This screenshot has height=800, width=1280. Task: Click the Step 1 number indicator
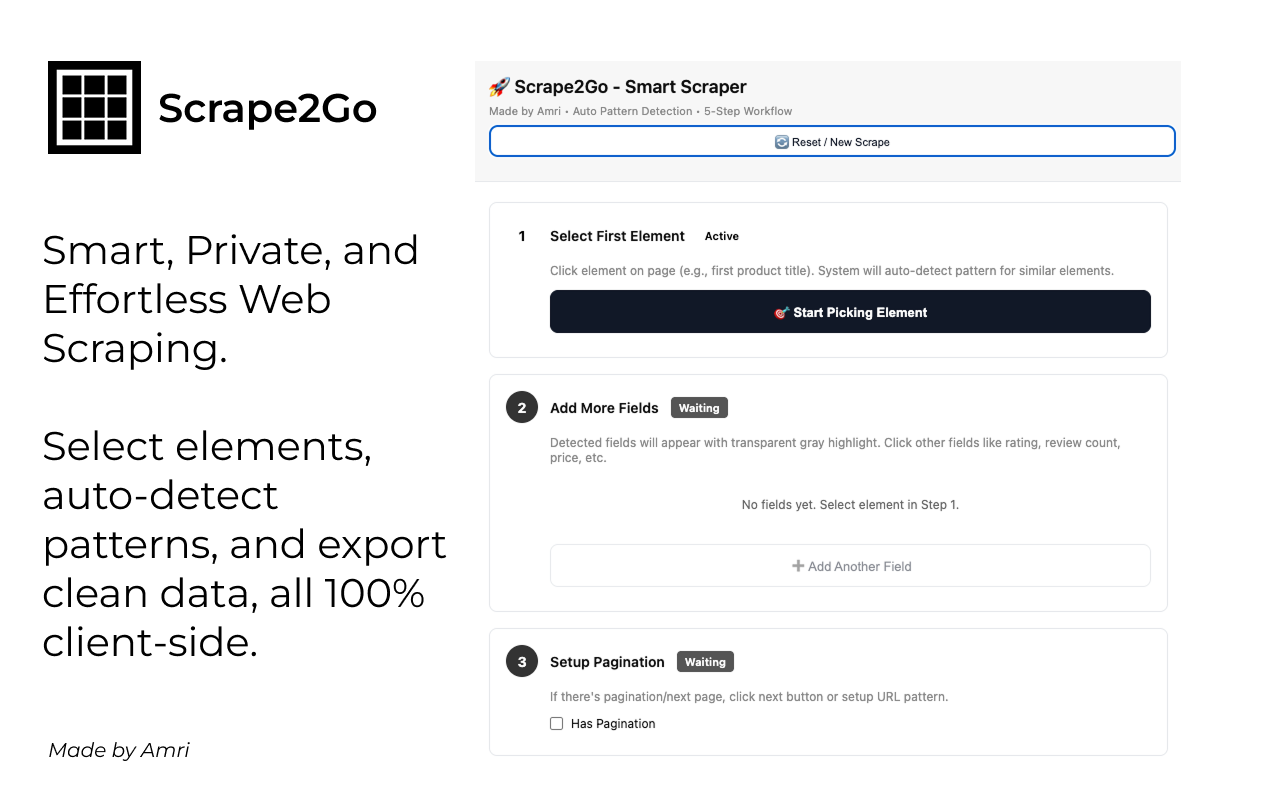(x=521, y=236)
